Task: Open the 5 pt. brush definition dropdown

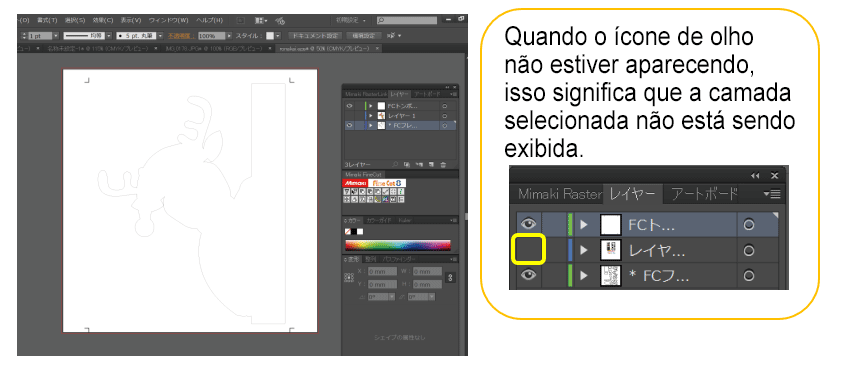Action: [x=161, y=36]
